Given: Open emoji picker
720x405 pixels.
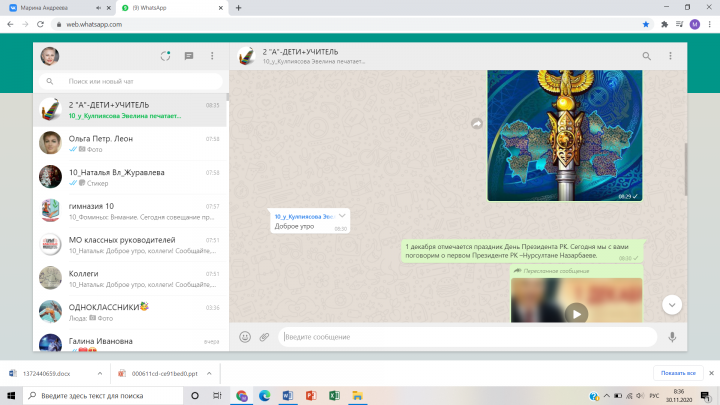Looking at the screenshot, I should click(245, 337).
